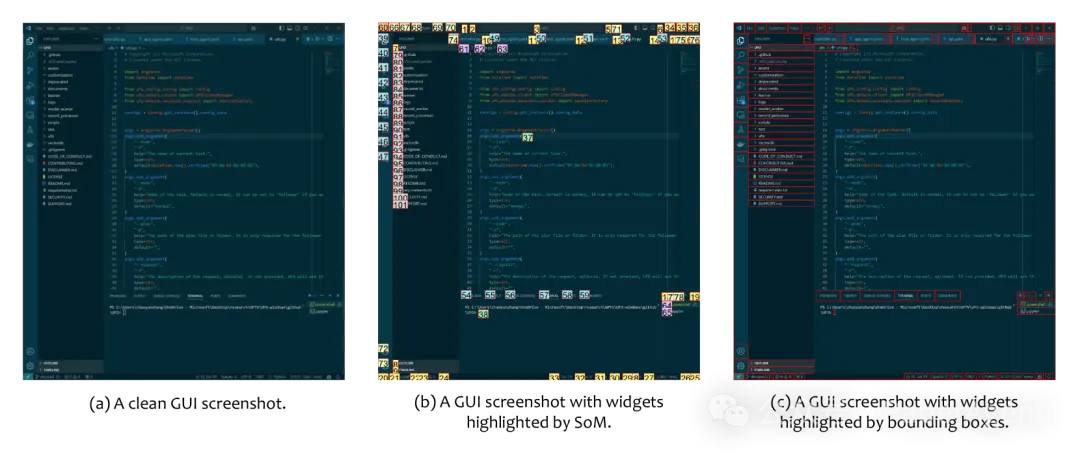This screenshot has height=455, width=1080.
Task: Open CONTRIBUTING.md in screenshot (a) explorer
Action: 70,163
